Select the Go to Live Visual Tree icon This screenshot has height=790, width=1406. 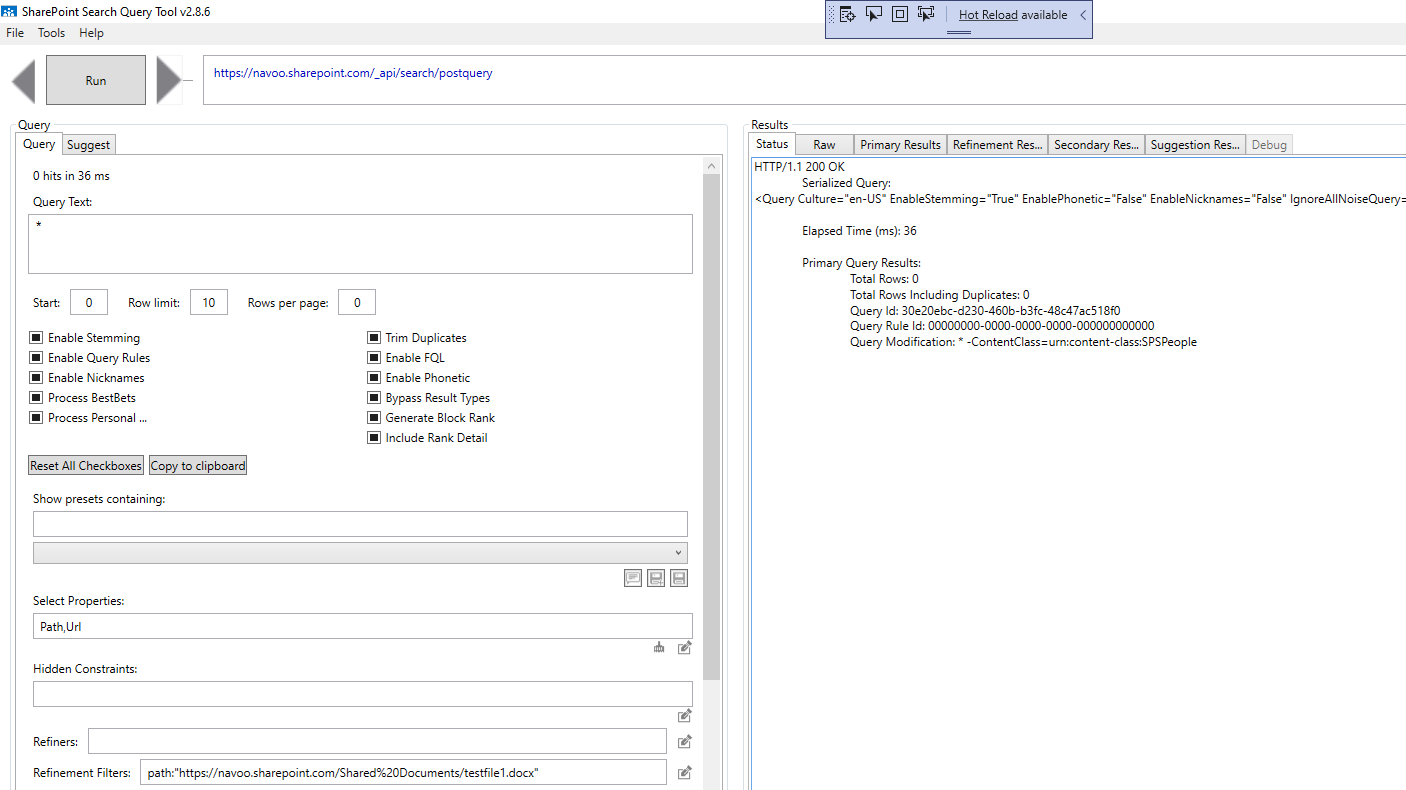(847, 14)
